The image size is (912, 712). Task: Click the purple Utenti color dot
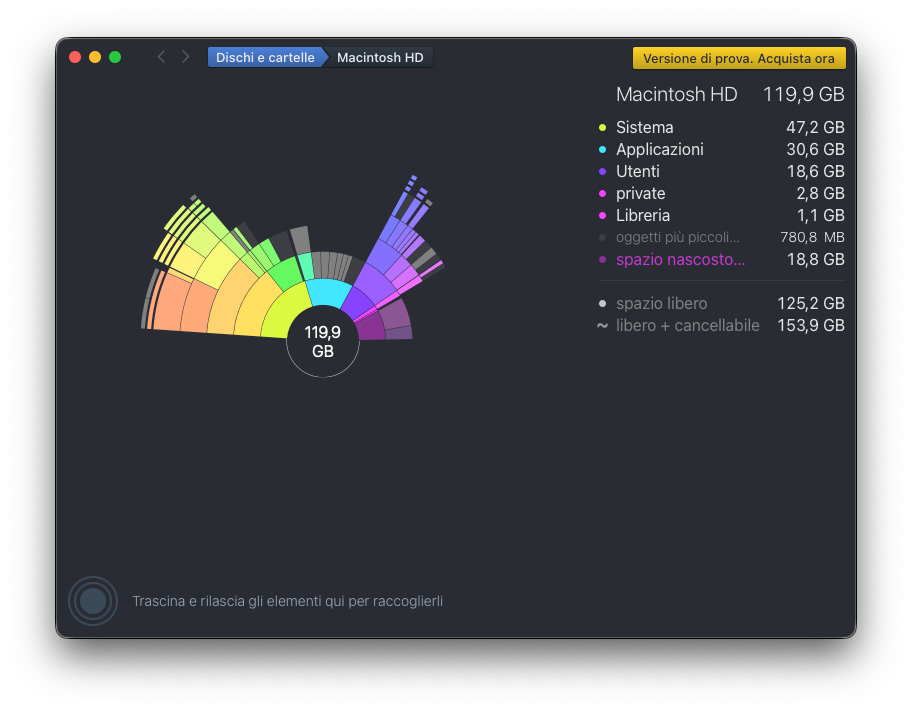tap(603, 172)
